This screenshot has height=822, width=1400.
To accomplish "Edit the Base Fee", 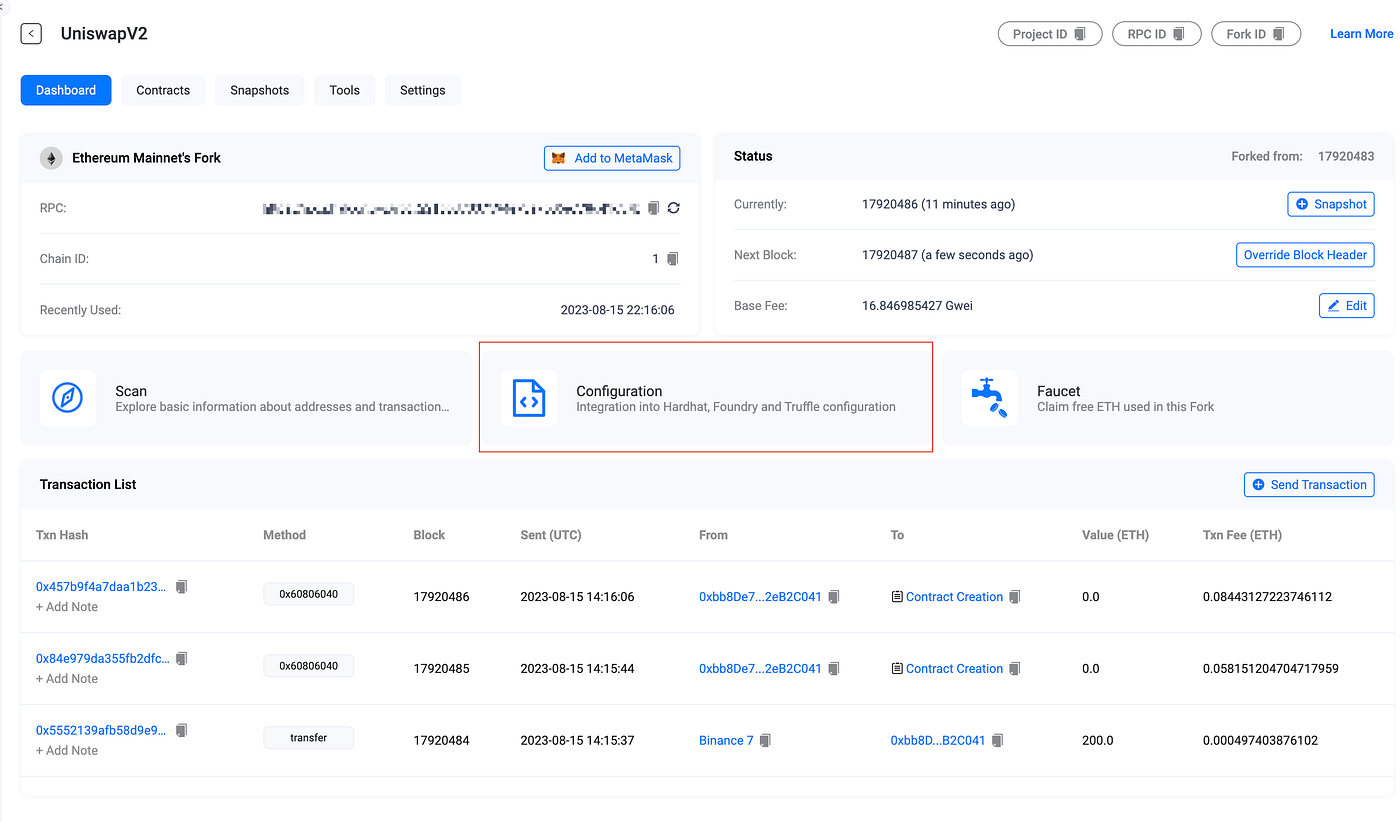I will tap(1346, 306).
